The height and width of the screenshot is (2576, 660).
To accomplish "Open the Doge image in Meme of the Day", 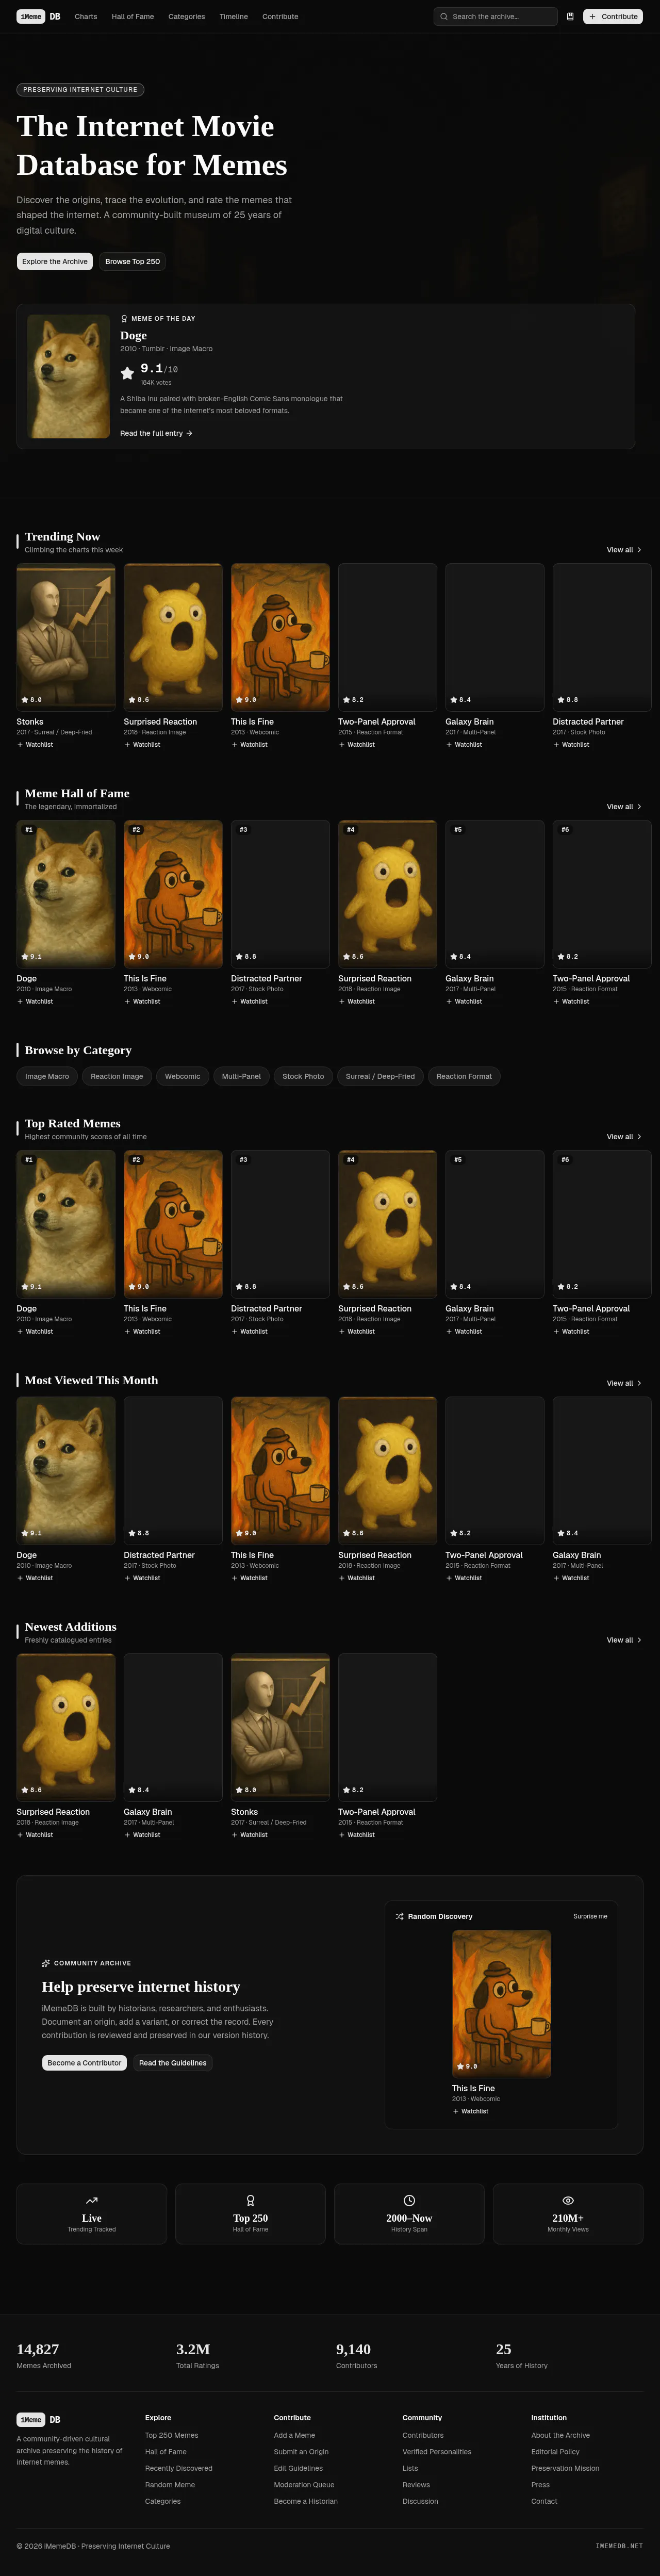I will click(x=69, y=376).
